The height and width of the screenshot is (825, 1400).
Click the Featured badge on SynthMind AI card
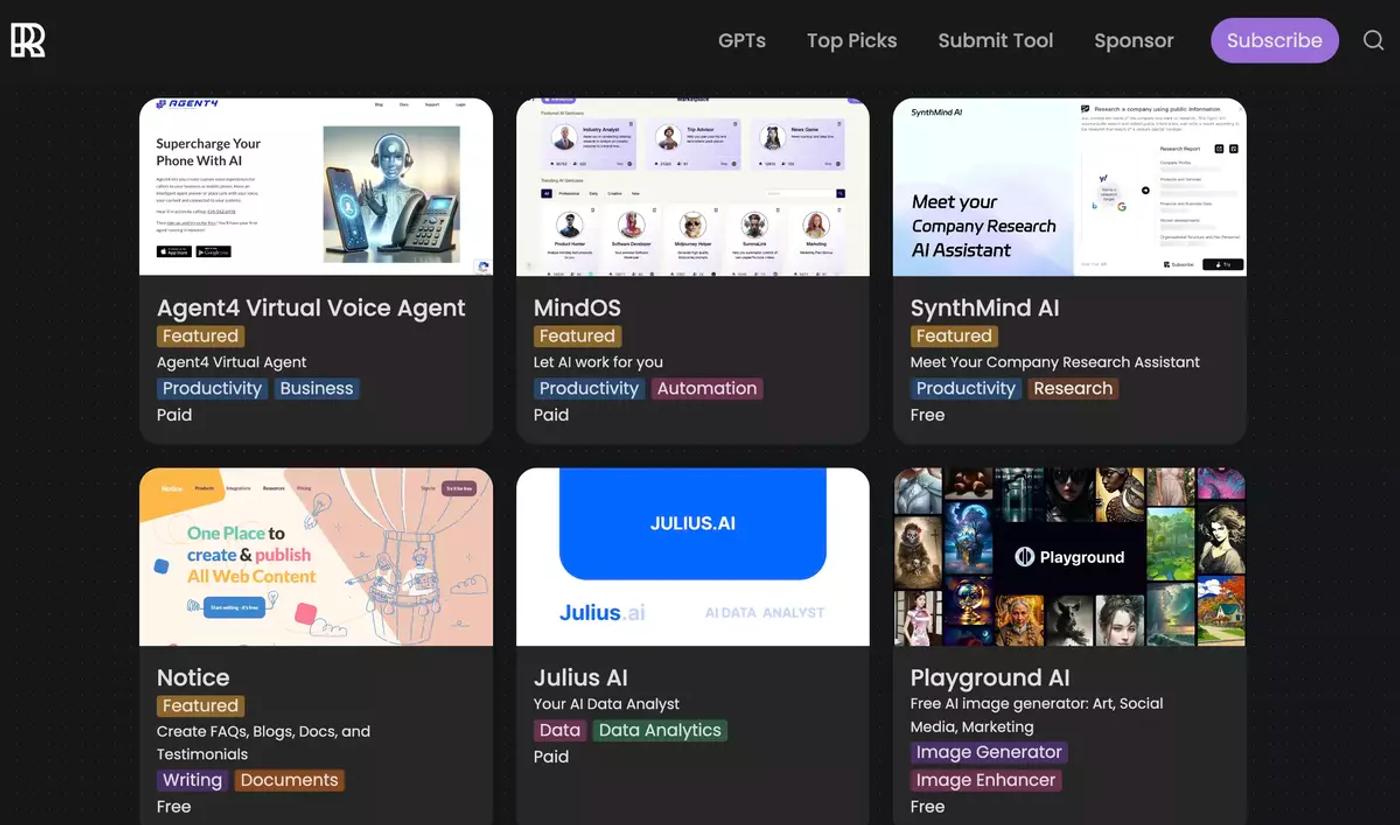[955, 336]
